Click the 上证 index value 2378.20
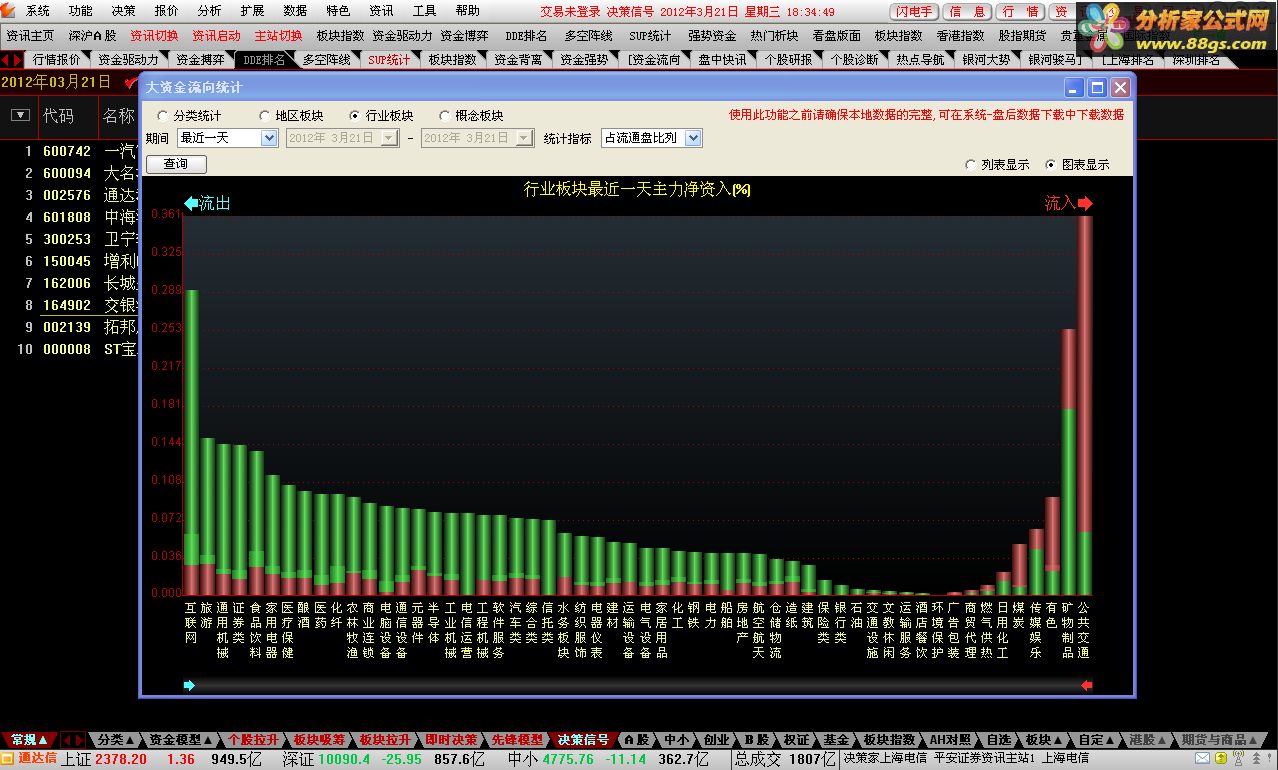This screenshot has width=1278, height=770. tap(121, 759)
